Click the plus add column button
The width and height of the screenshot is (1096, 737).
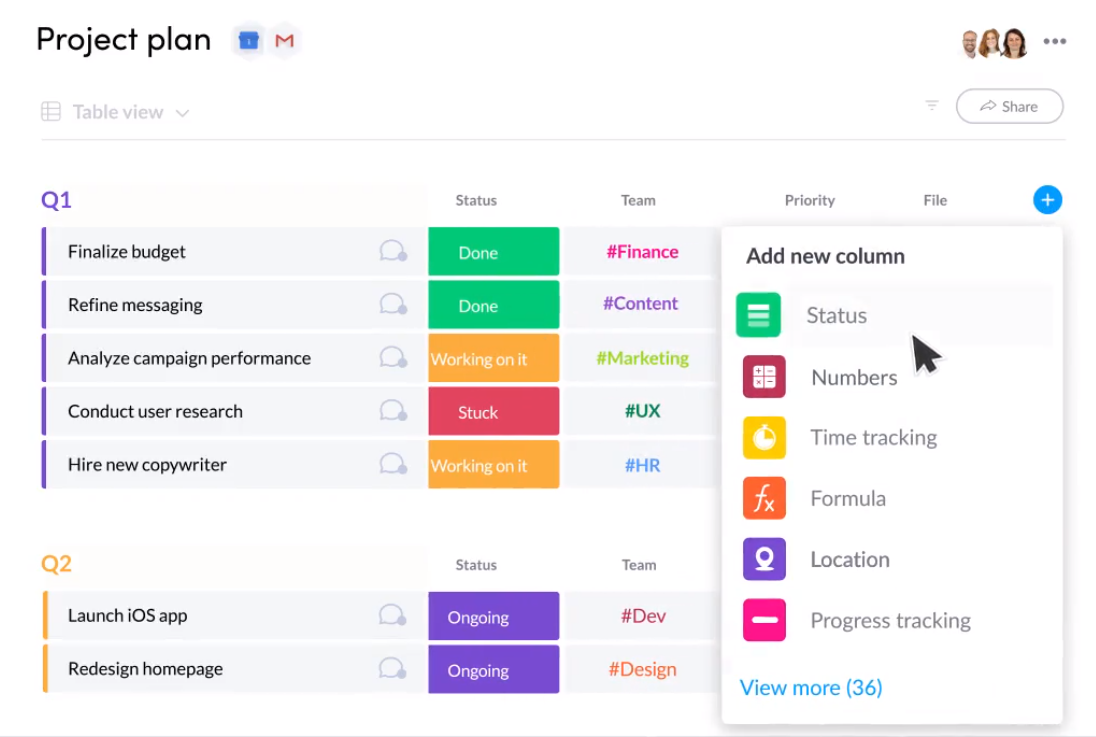1047,200
